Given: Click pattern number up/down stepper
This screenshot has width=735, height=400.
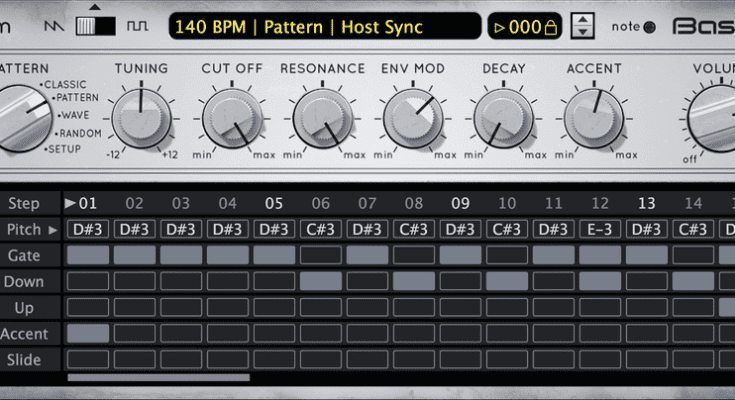Looking at the screenshot, I should pyautogui.click(x=588, y=28).
